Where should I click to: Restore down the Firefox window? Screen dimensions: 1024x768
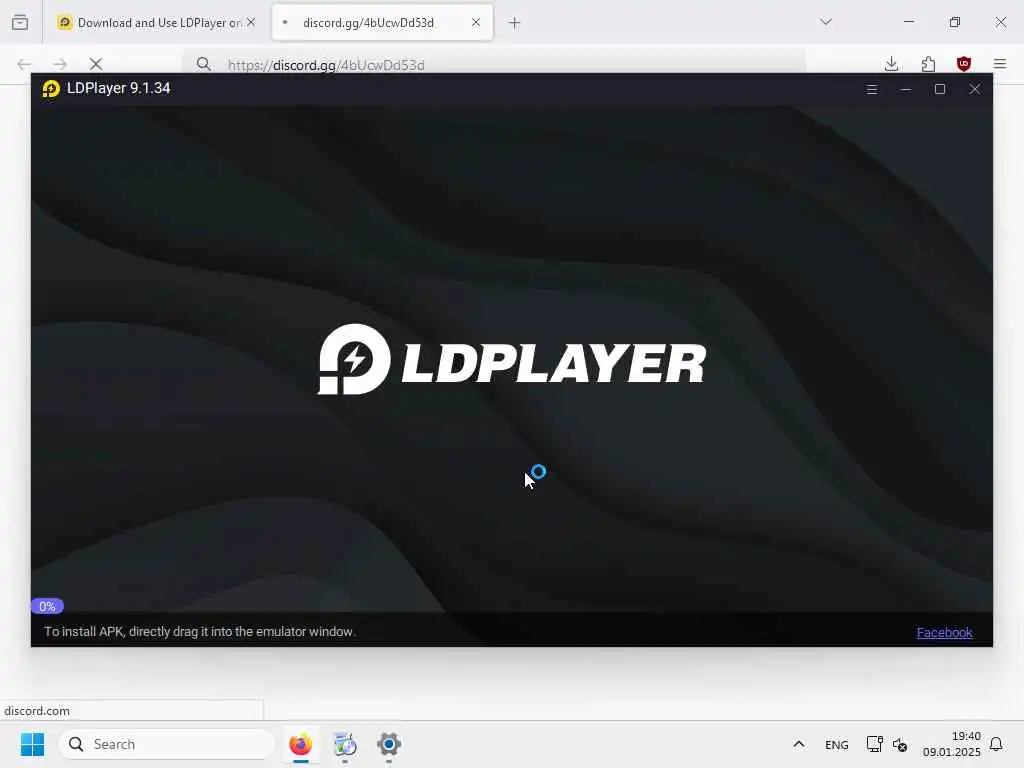pyautogui.click(x=955, y=22)
